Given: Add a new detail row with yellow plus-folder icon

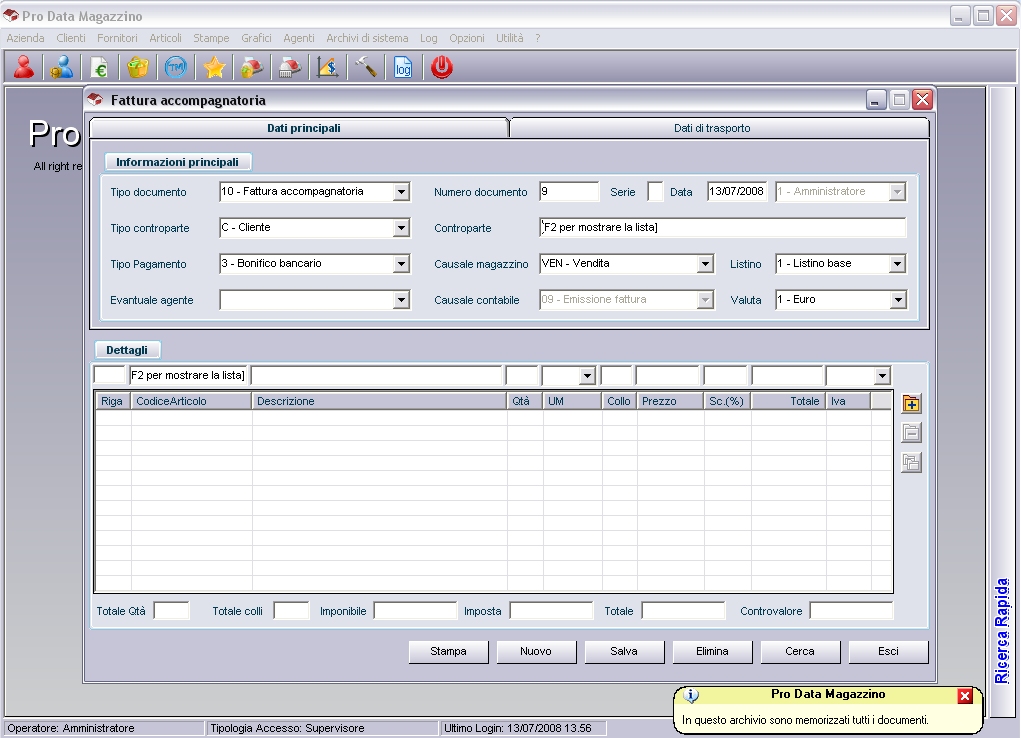Looking at the screenshot, I should click(x=911, y=402).
